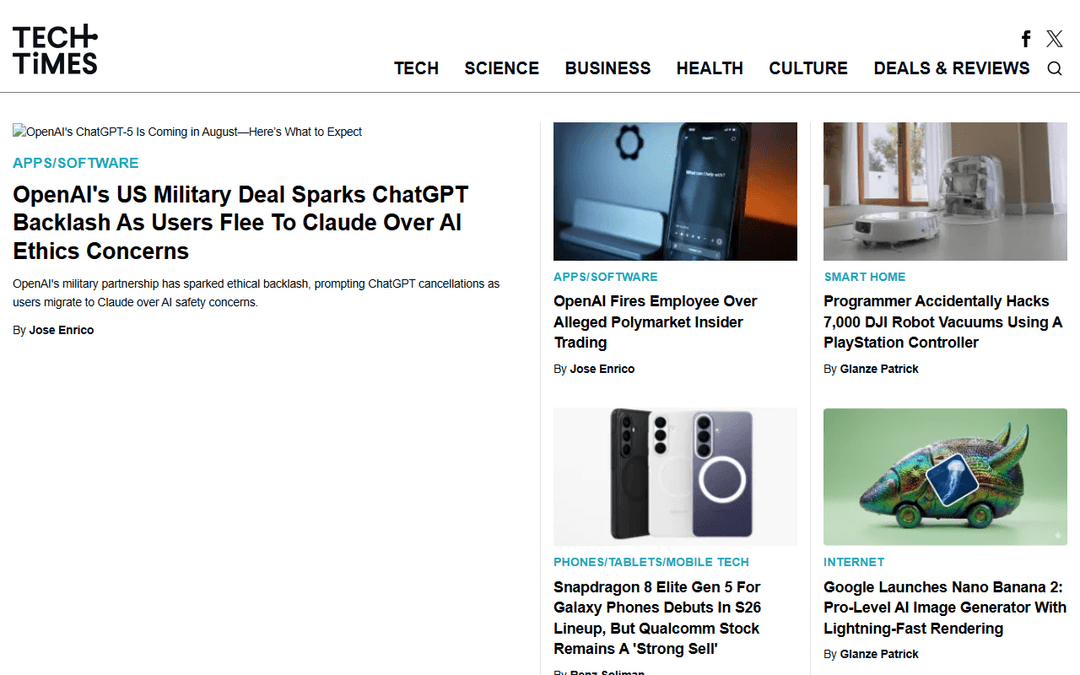The image size is (1080, 675).
Task: Click the summary text about OpenAI's military partnership
Action: pyautogui.click(x=256, y=293)
